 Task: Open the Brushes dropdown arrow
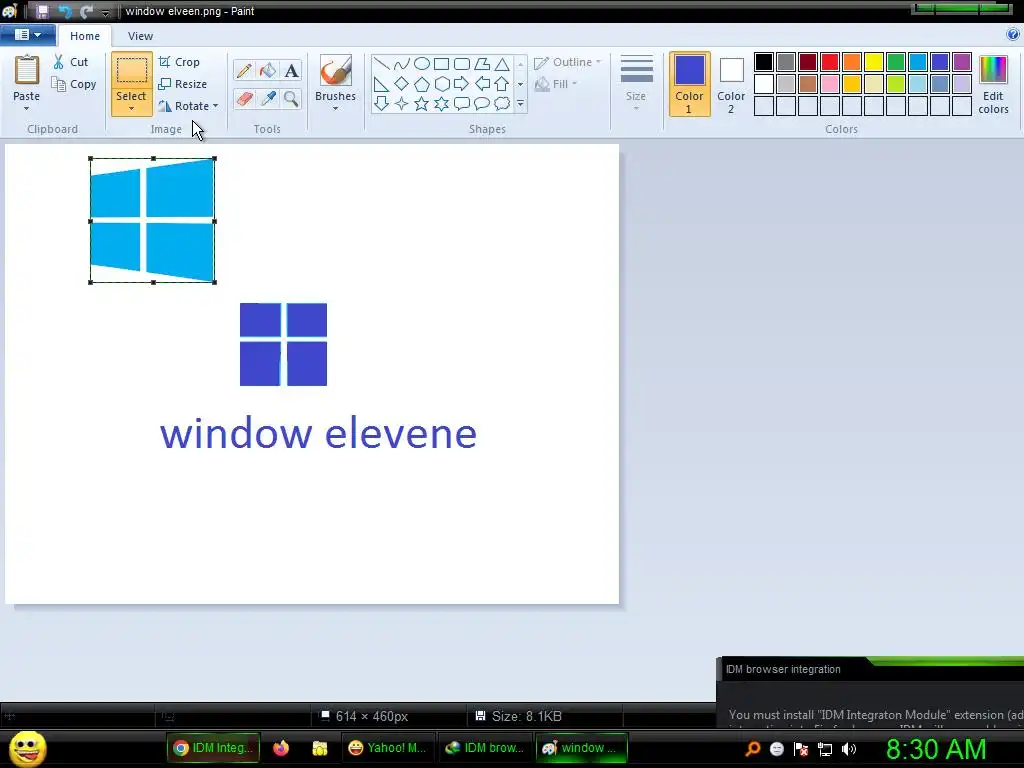pyautogui.click(x=336, y=108)
